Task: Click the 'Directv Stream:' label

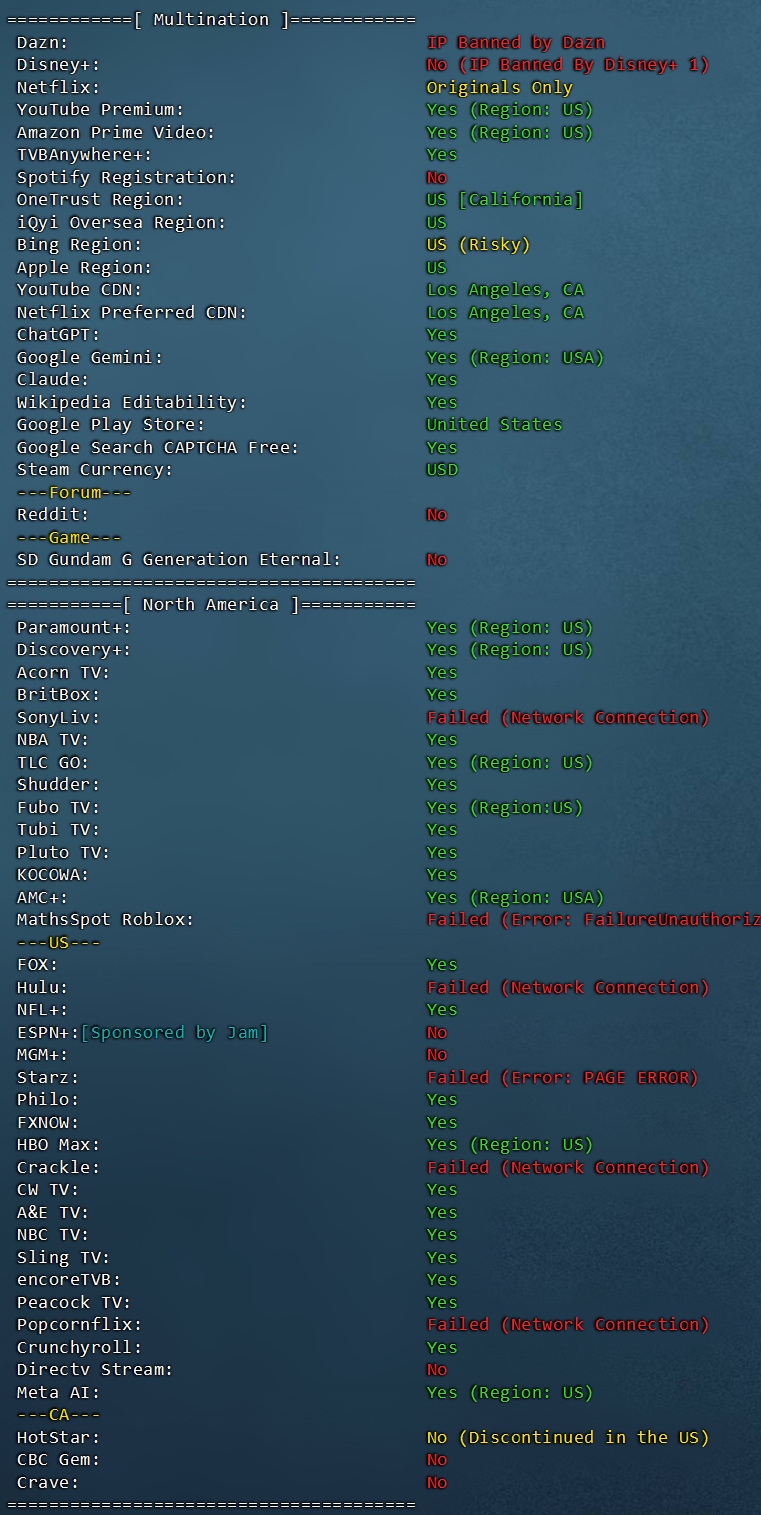Action: coord(95,1370)
